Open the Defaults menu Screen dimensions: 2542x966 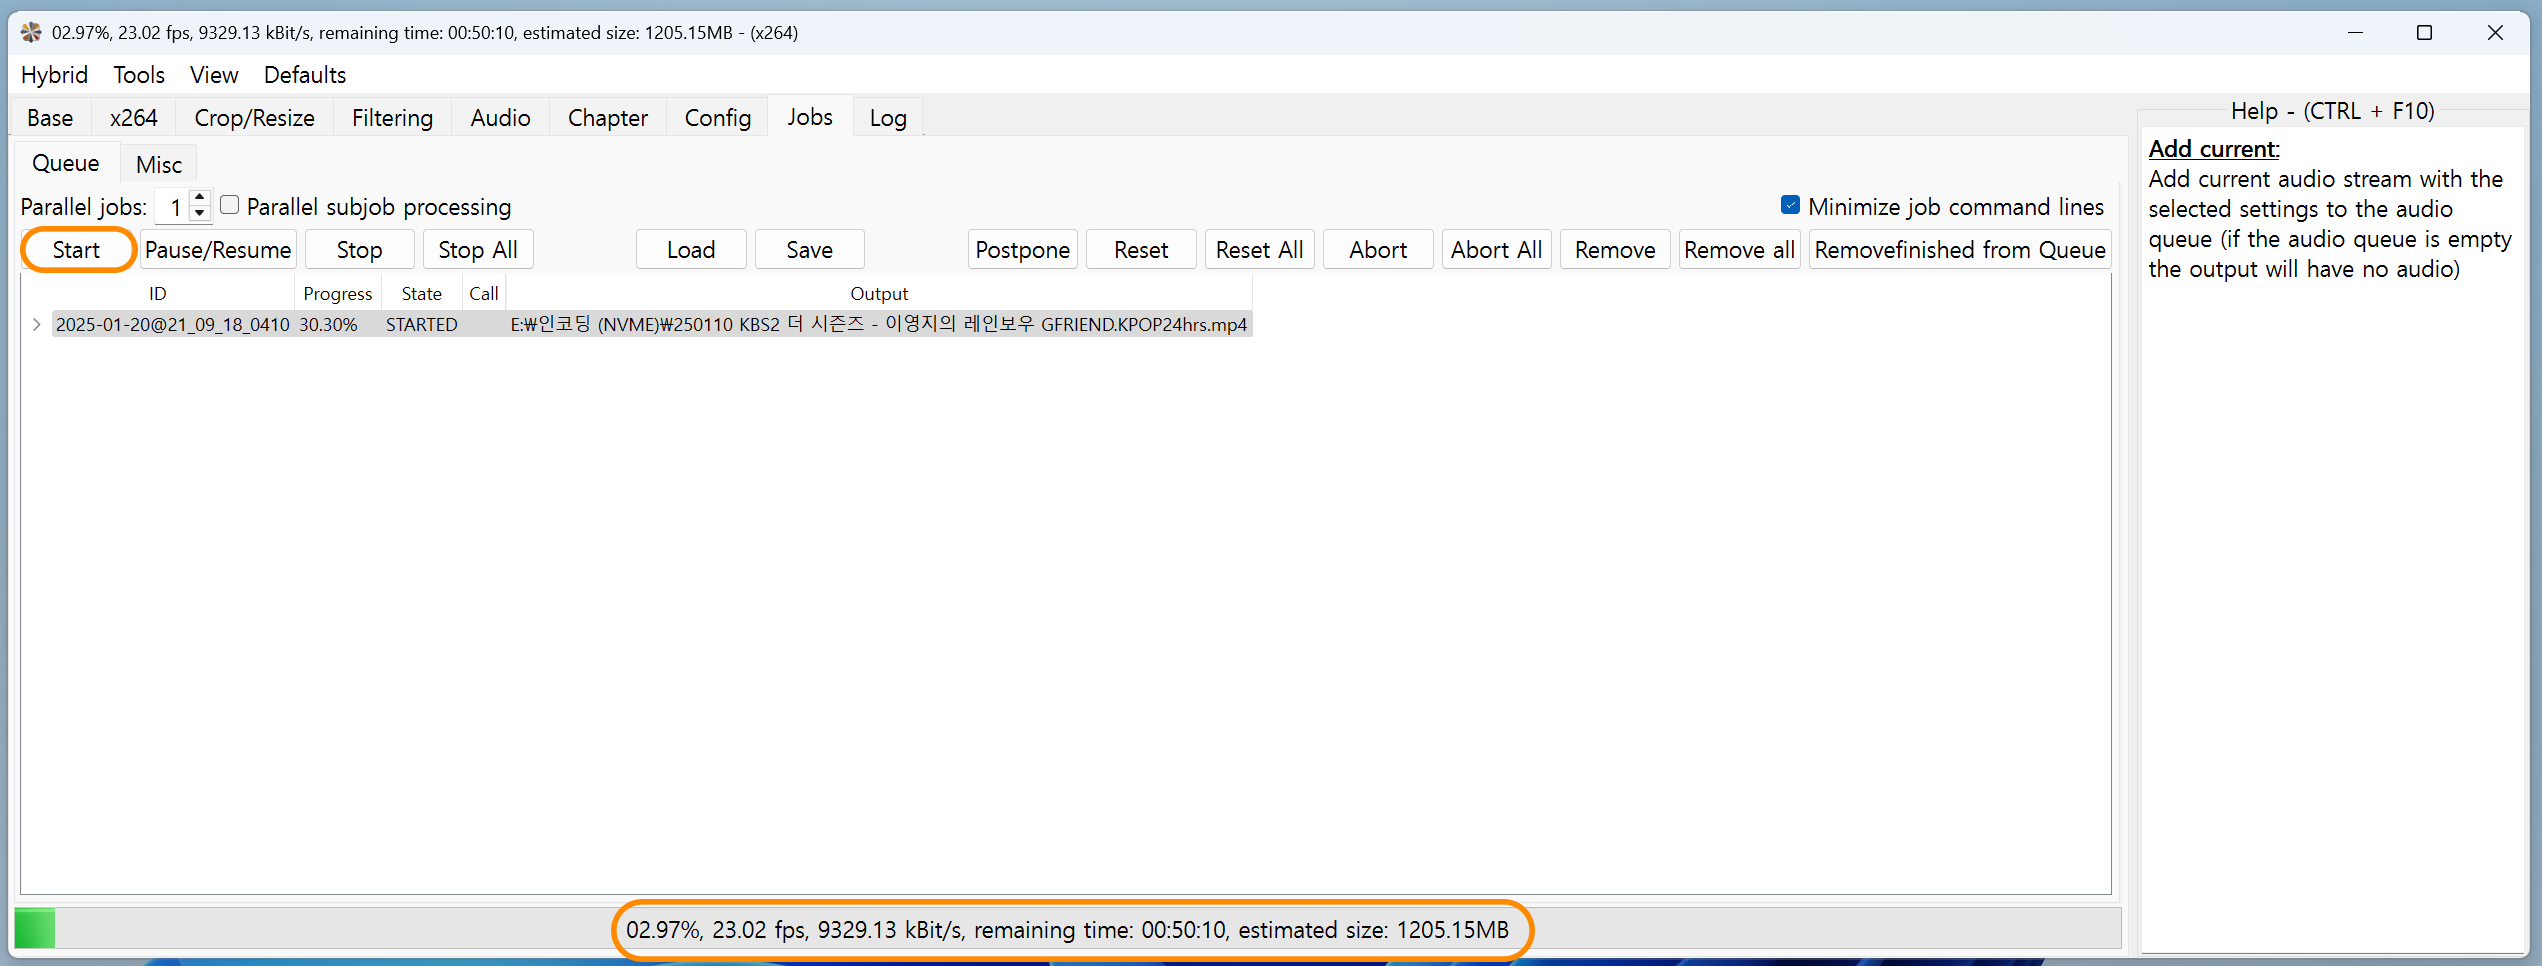point(305,75)
